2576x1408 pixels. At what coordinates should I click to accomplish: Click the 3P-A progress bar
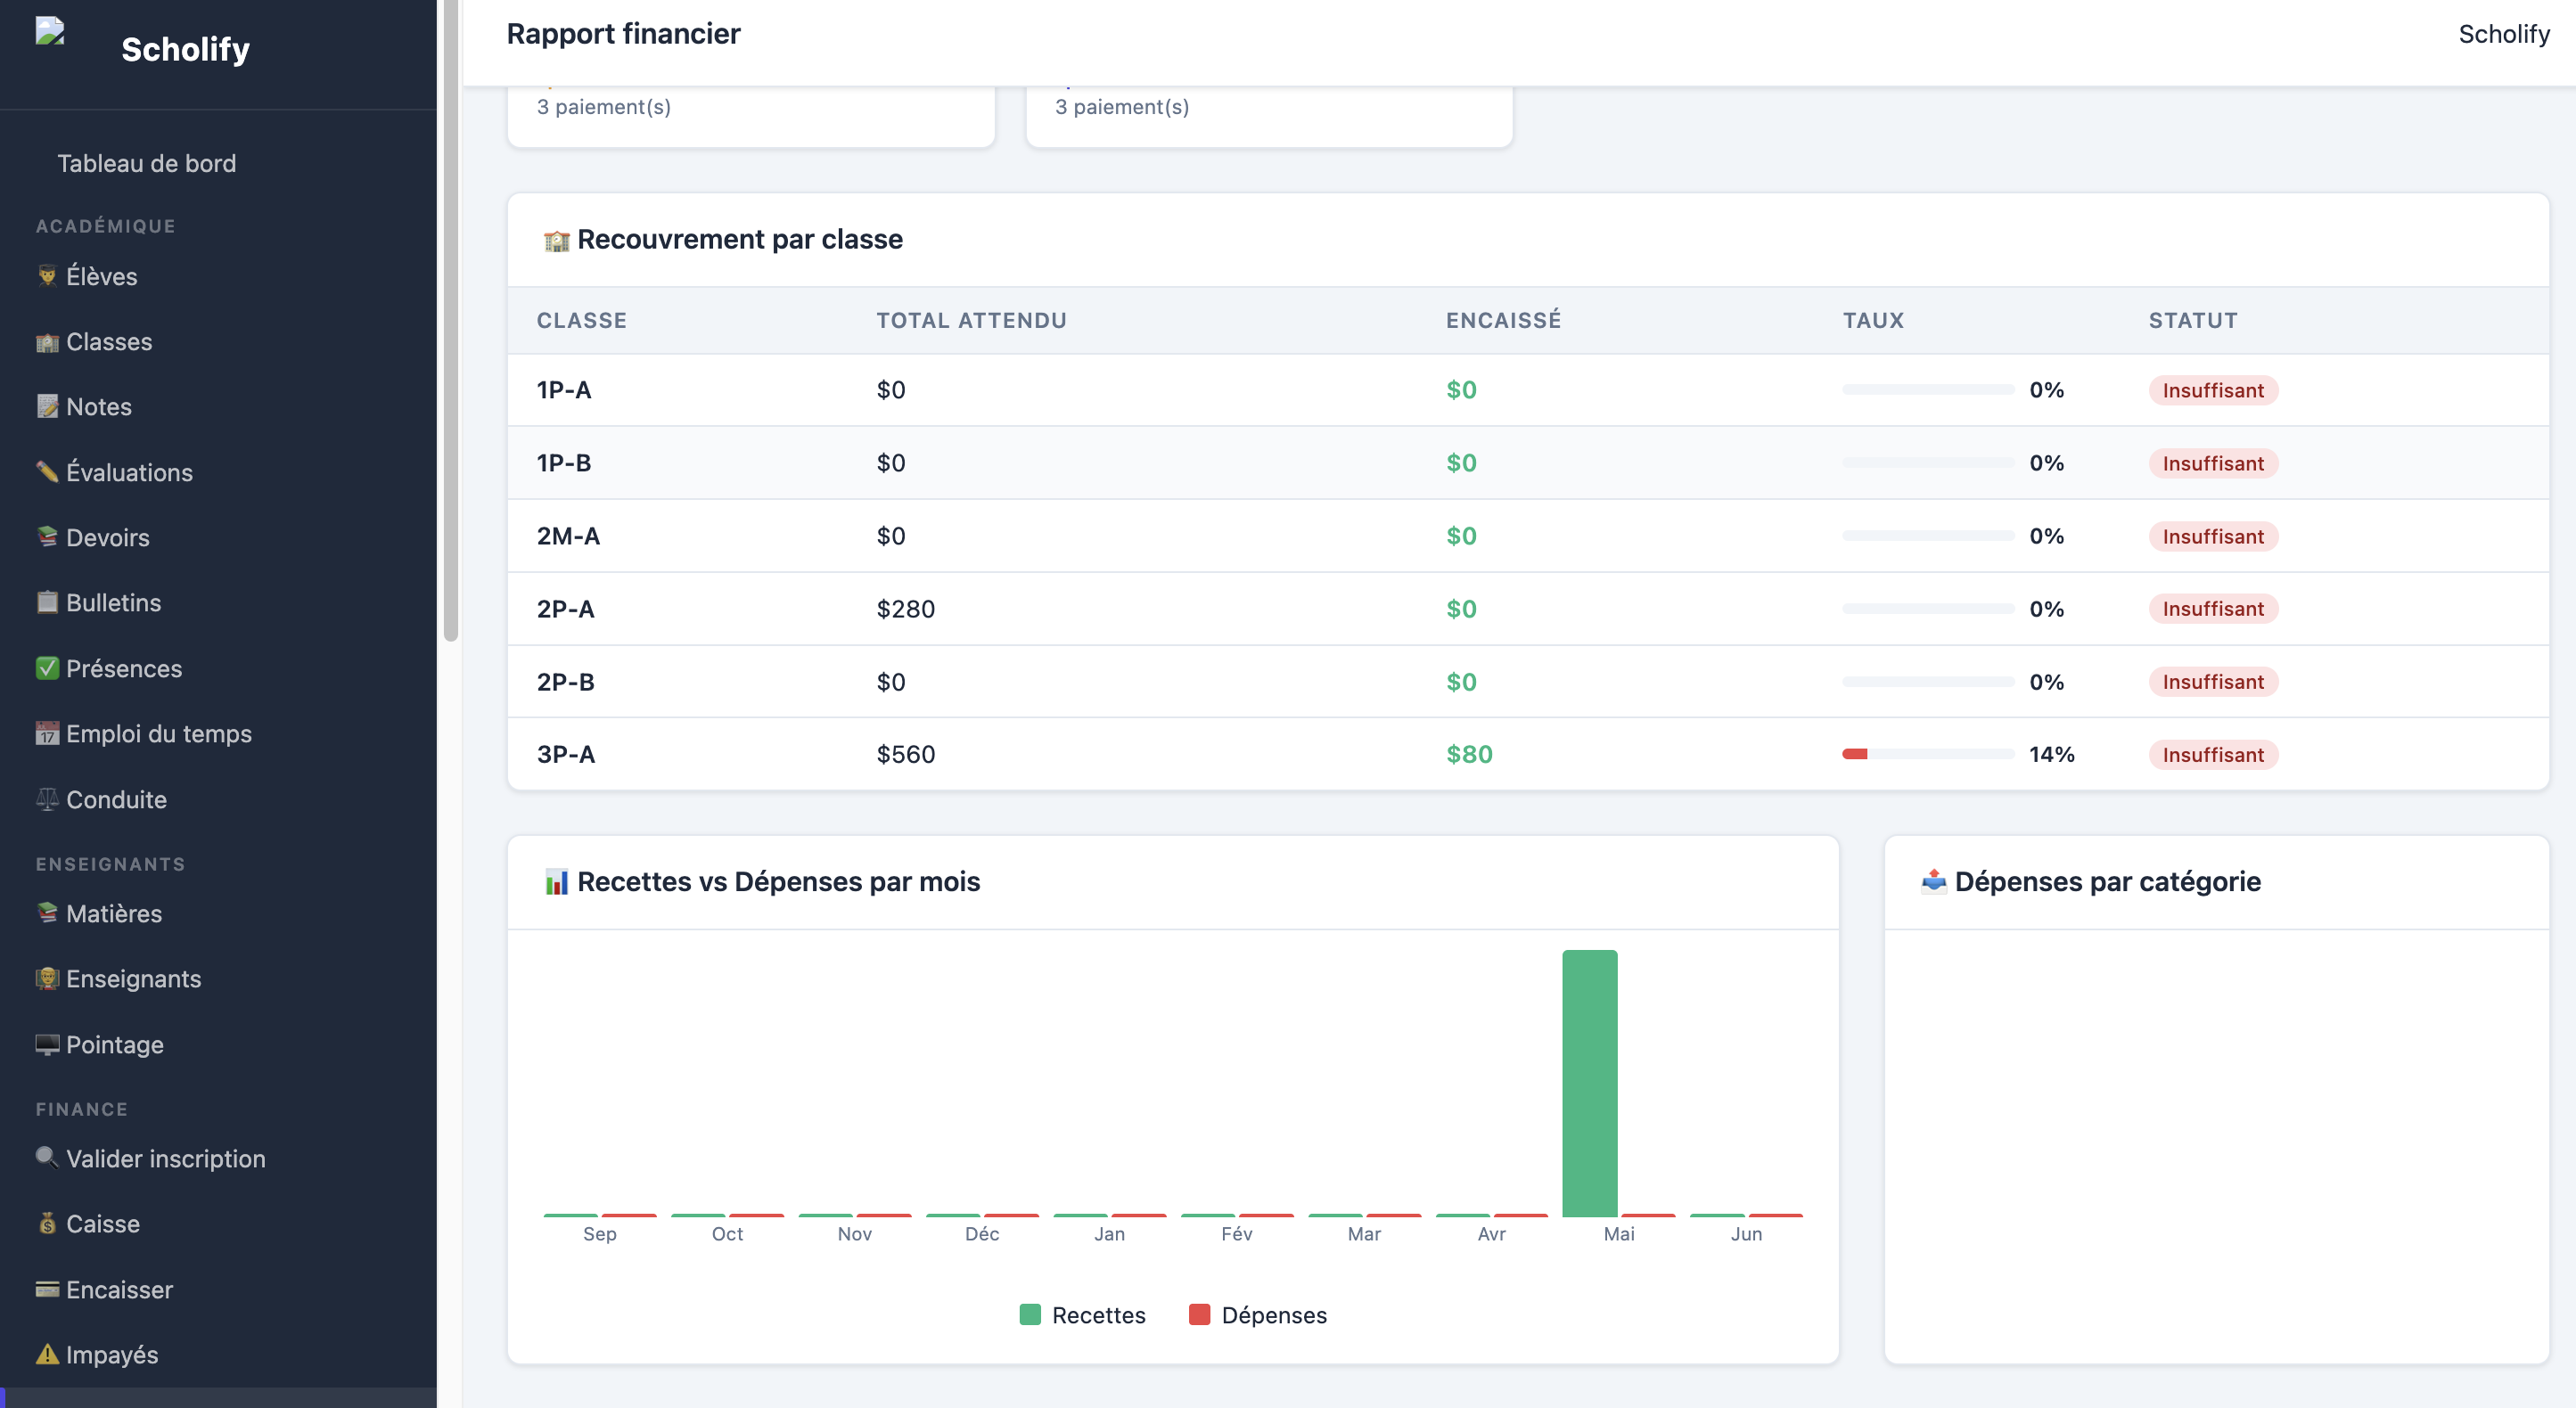tap(1927, 754)
